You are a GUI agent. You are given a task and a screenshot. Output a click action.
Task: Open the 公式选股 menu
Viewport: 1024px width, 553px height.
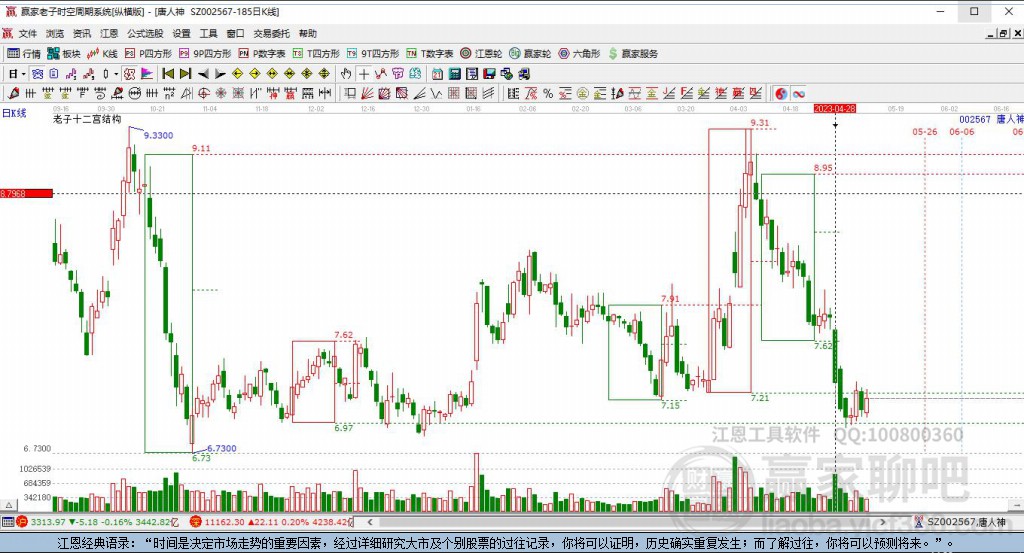(x=146, y=33)
